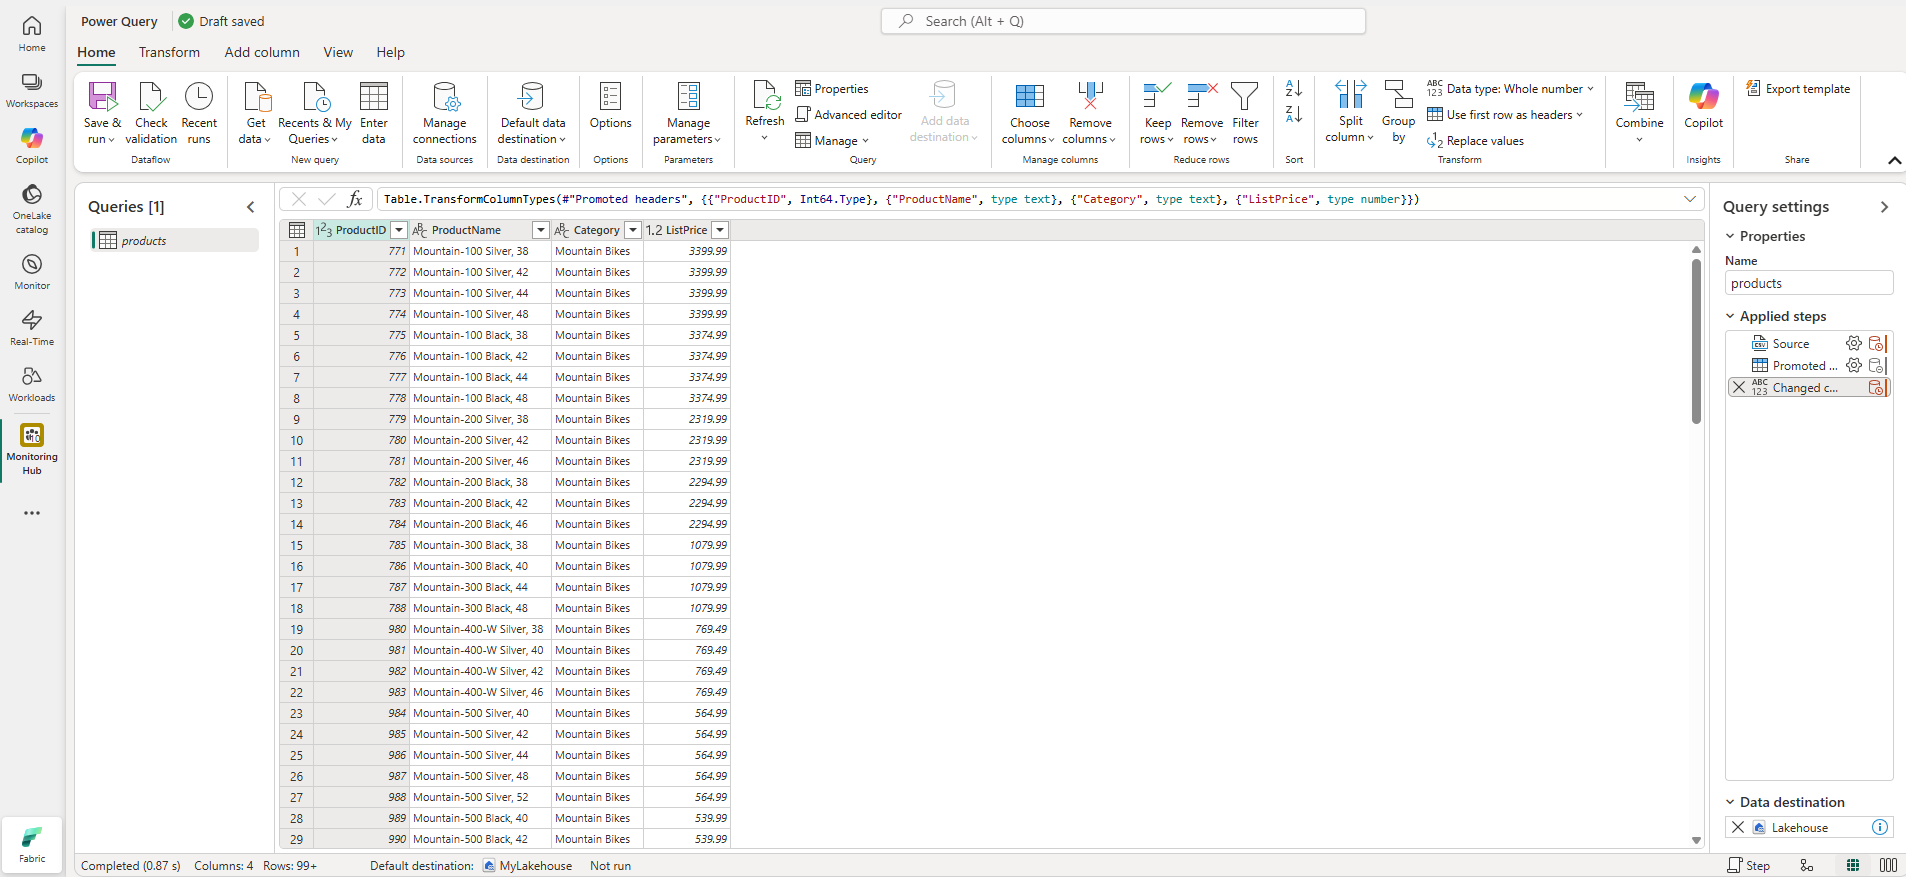Open the settings gear for Promoted headers step
This screenshot has height=877, width=1906.
(x=1853, y=365)
